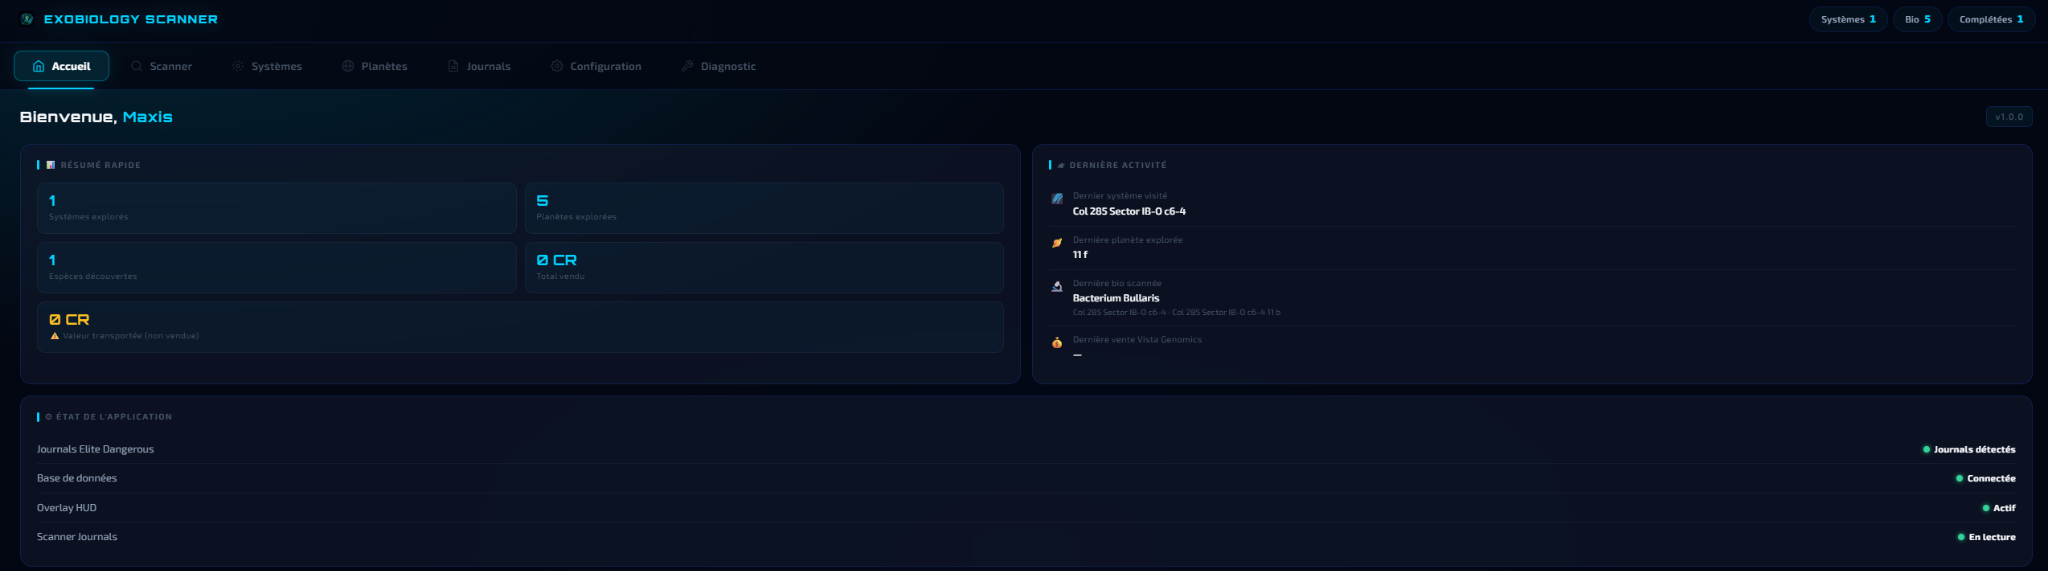Click the planet icon beside Dernière planète explorée
The height and width of the screenshot is (571, 2048).
1057,242
